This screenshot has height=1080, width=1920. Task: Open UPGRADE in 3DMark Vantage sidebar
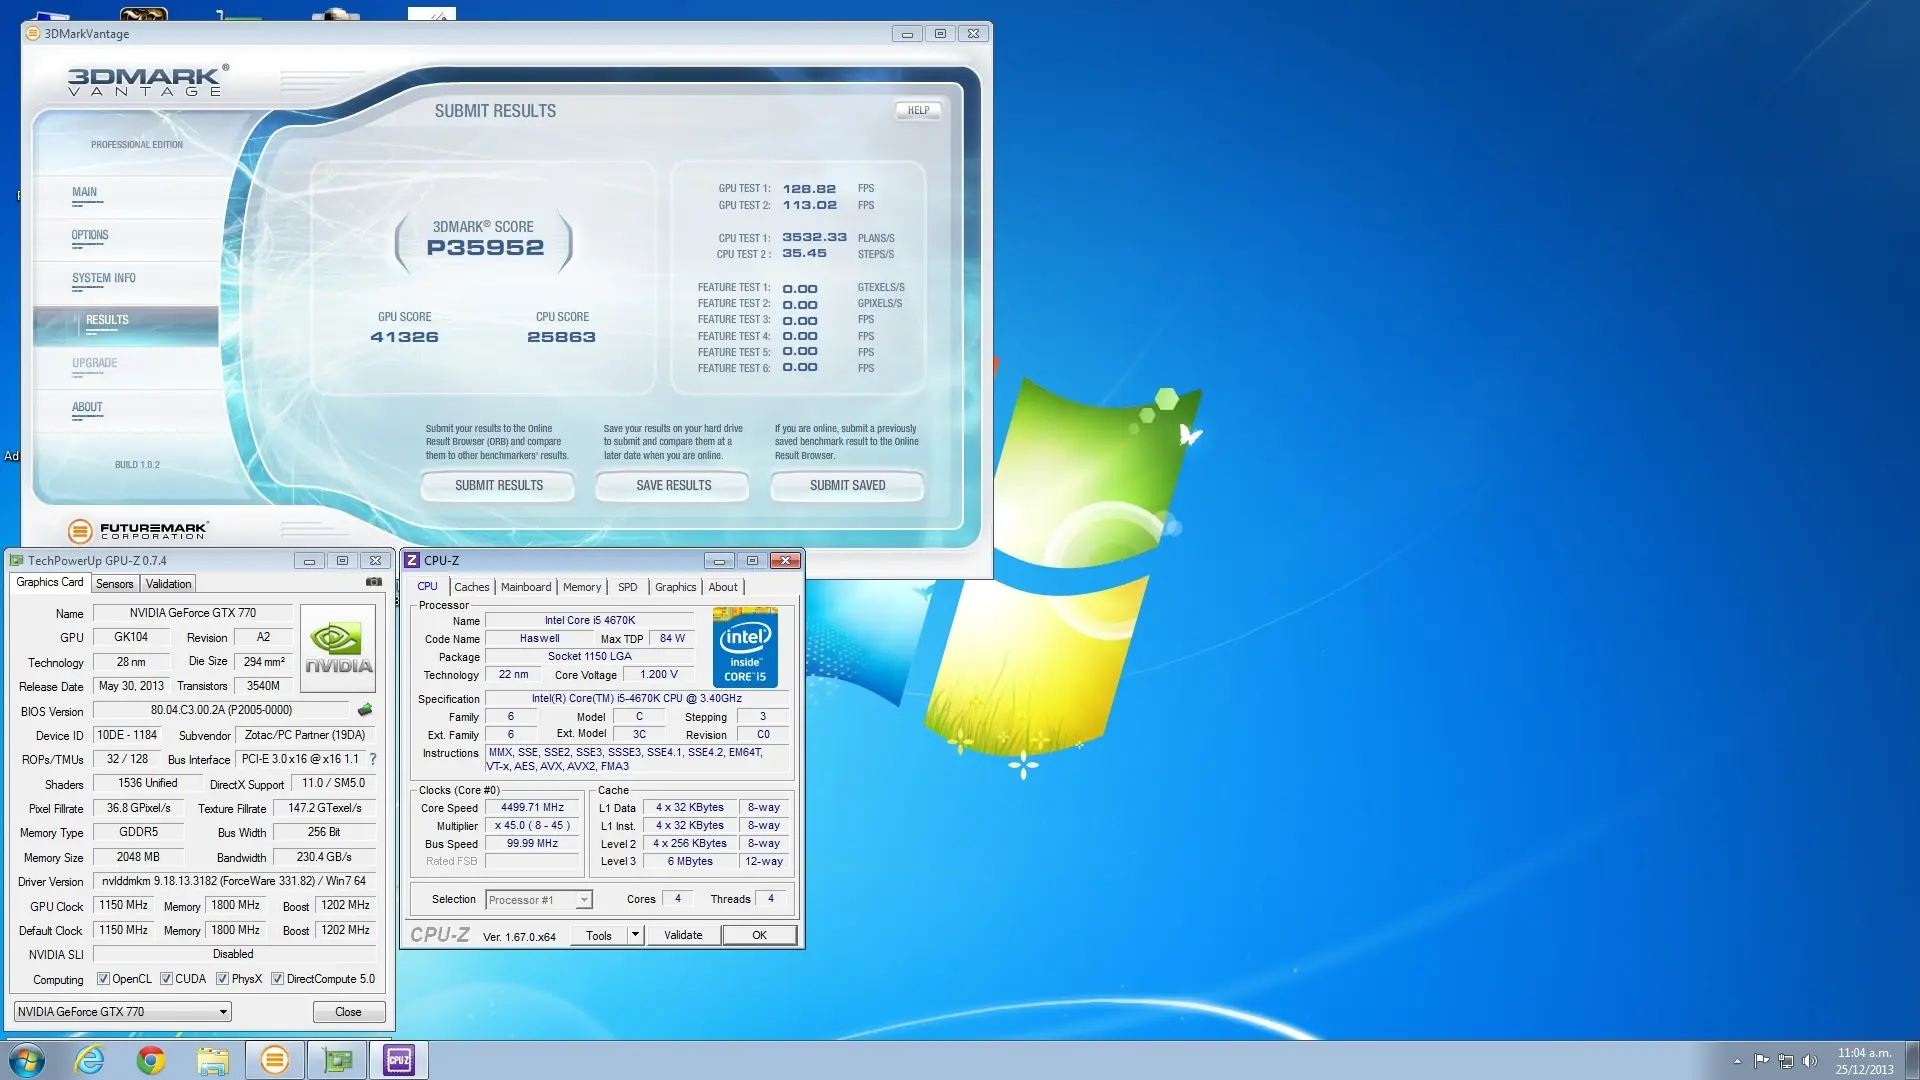(x=95, y=363)
